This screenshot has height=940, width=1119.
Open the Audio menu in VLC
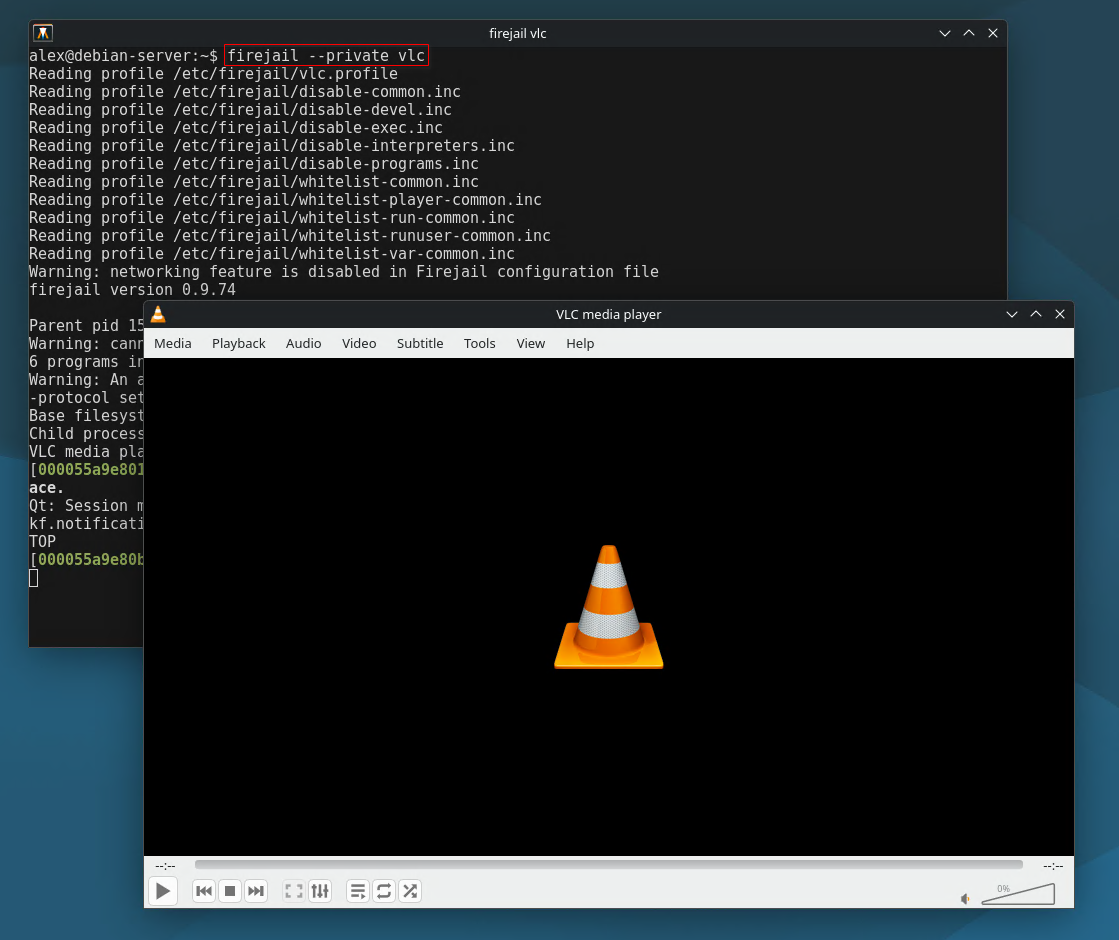click(x=303, y=343)
